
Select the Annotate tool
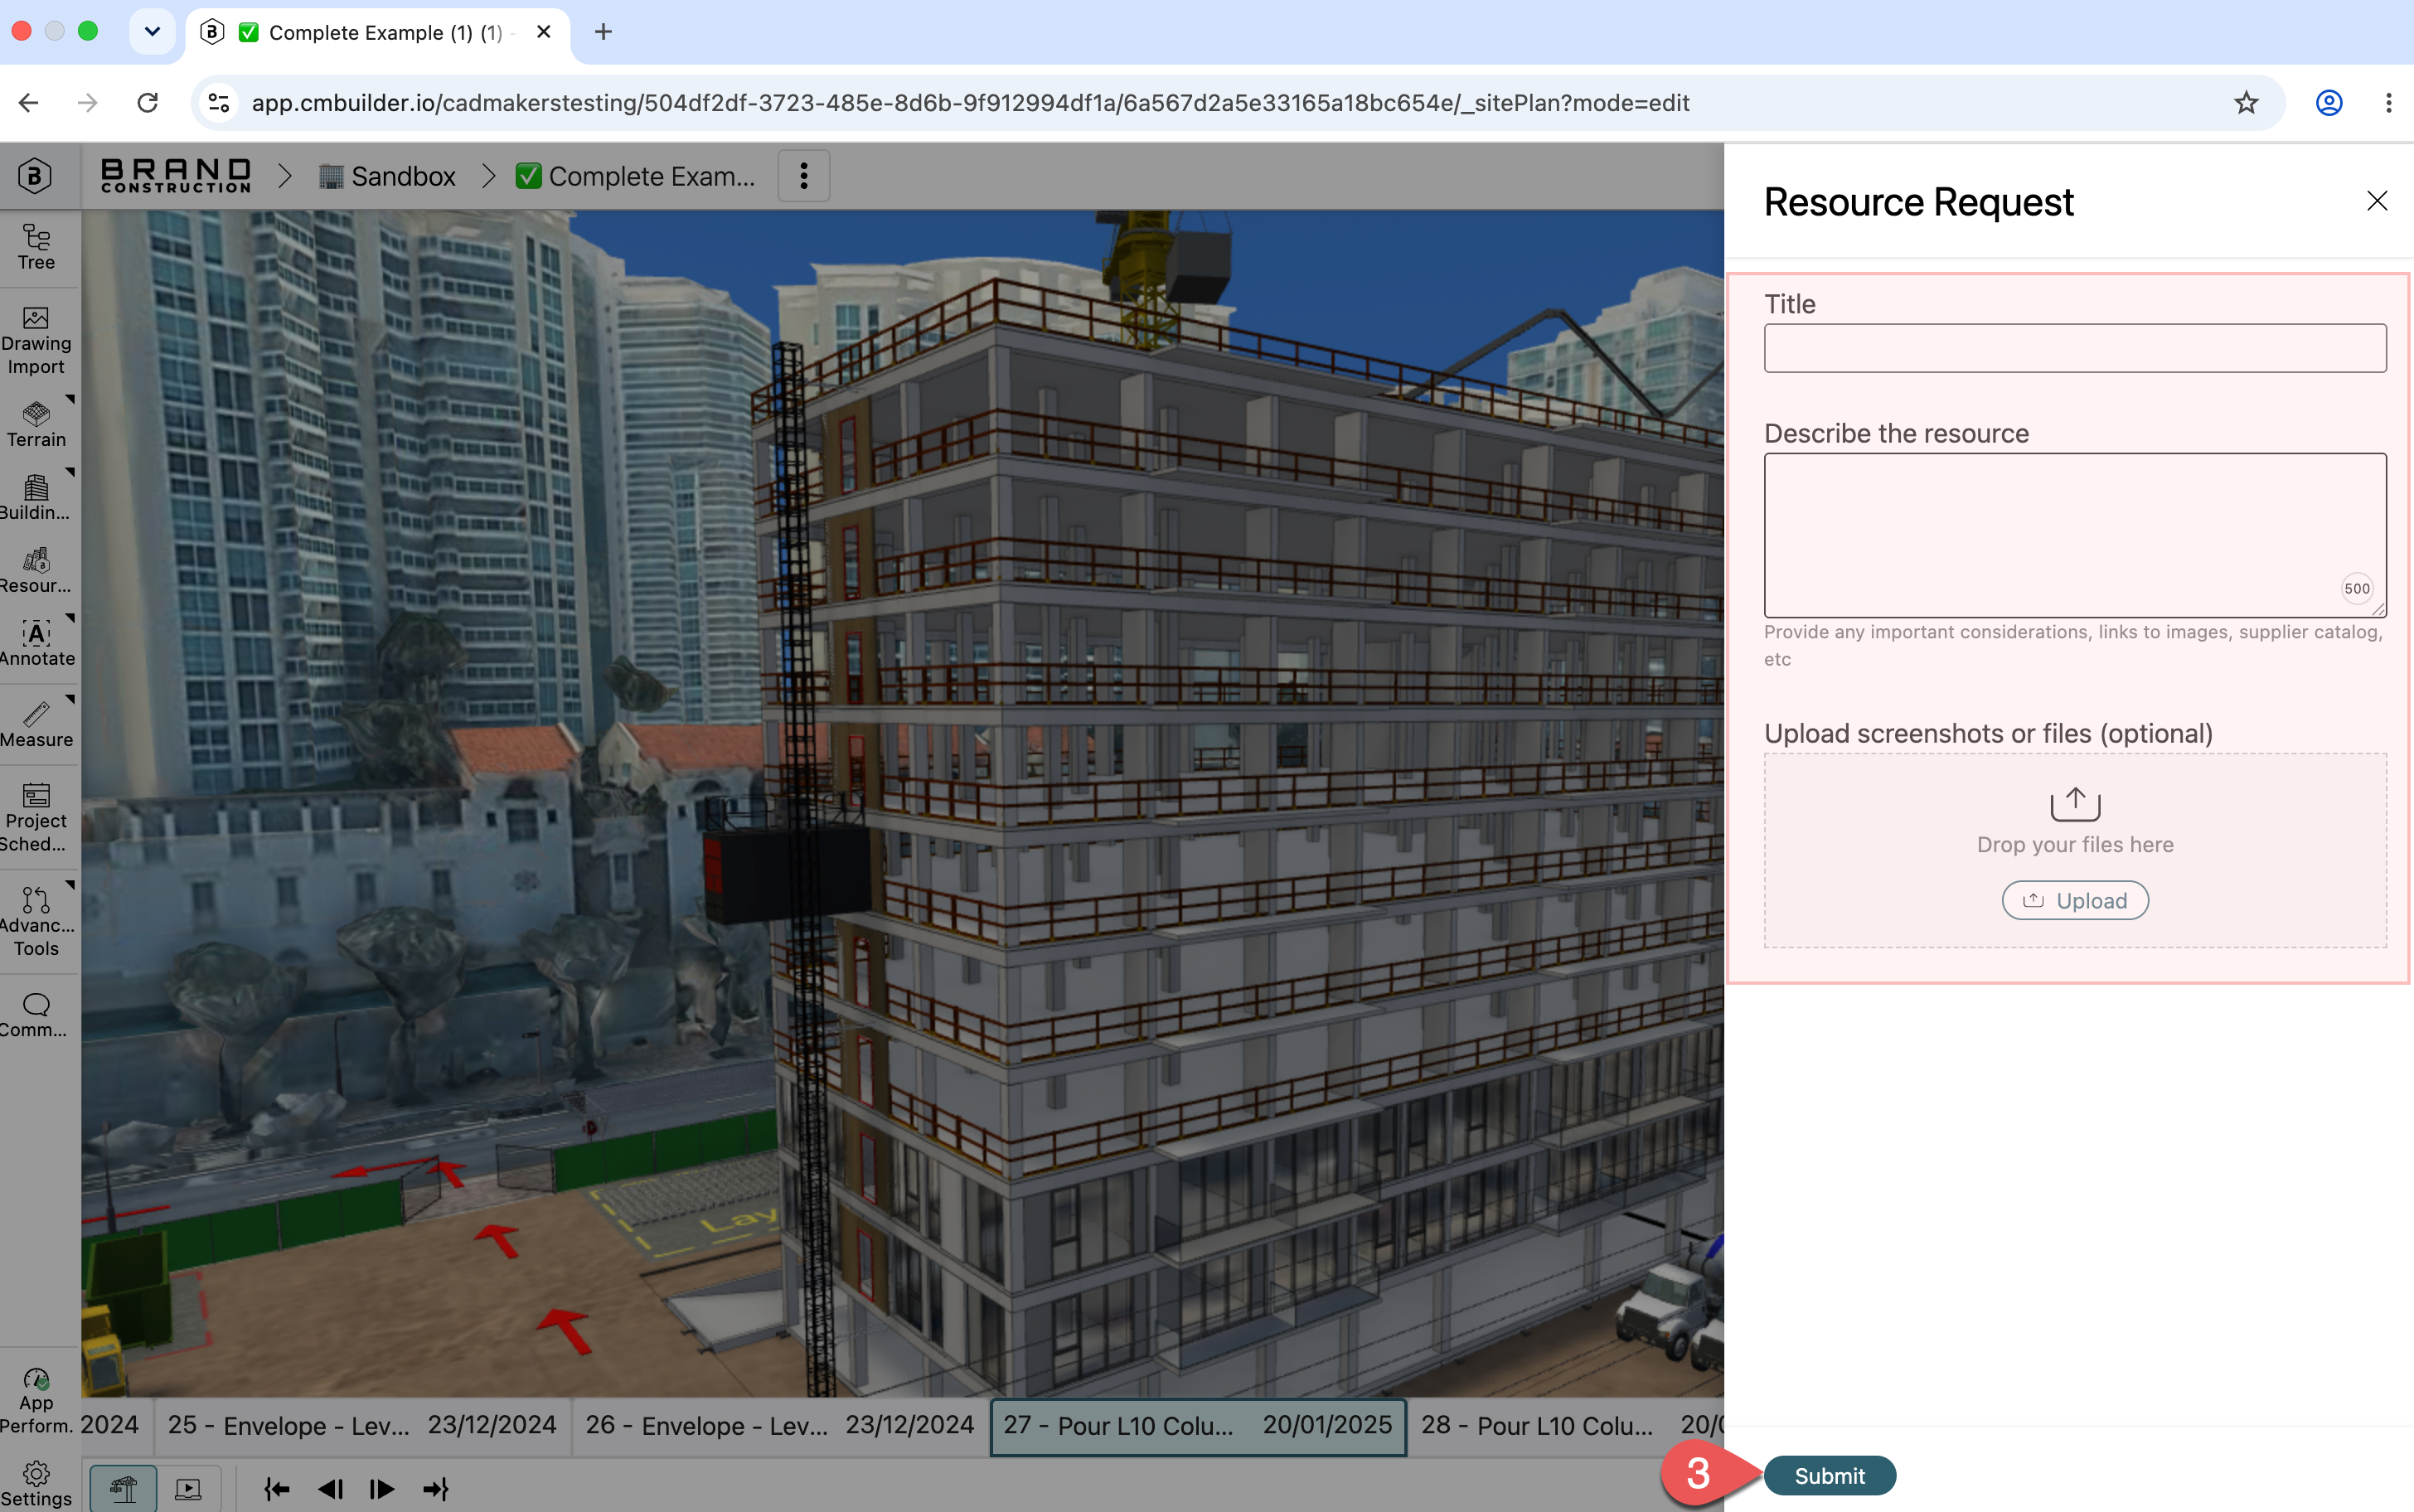36,643
